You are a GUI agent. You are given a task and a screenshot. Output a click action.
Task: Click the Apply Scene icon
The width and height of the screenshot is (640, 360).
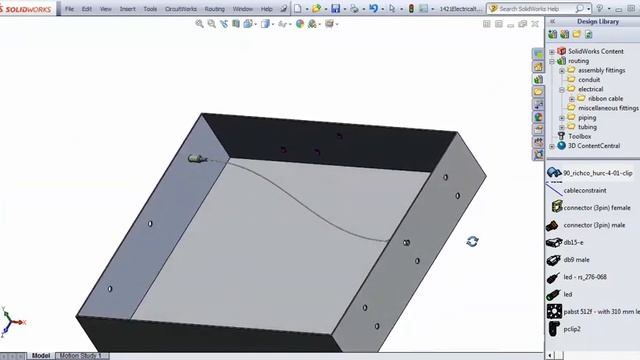[312, 24]
